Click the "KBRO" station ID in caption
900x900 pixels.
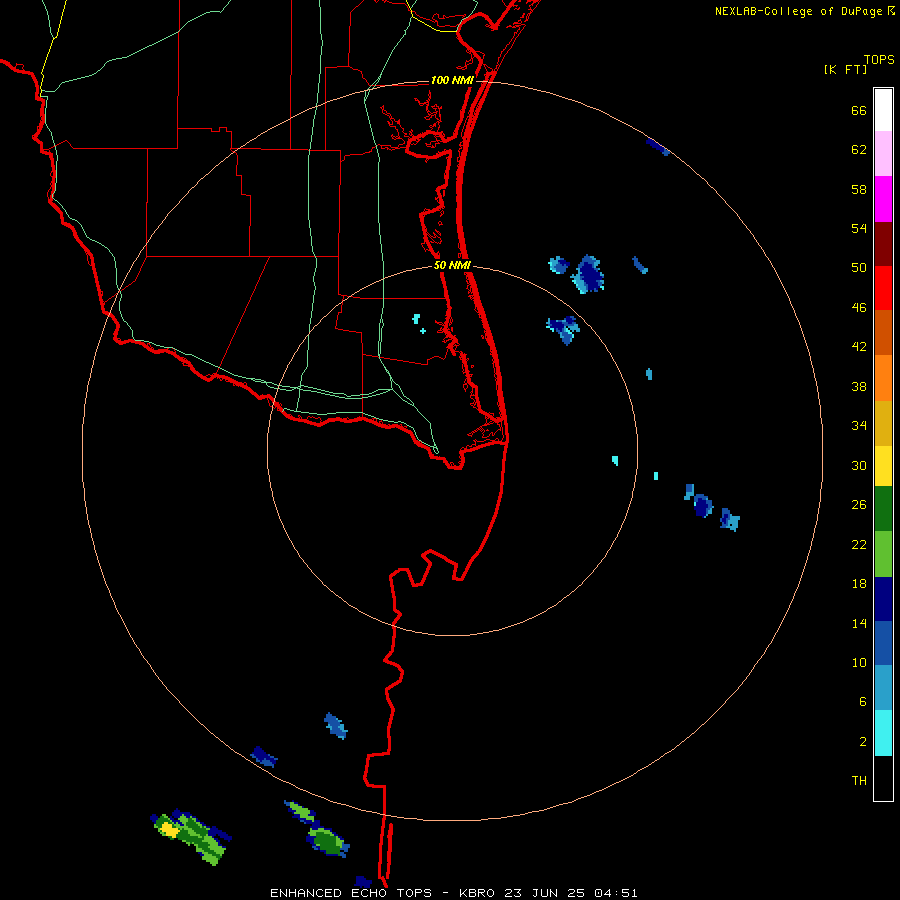click(x=477, y=893)
